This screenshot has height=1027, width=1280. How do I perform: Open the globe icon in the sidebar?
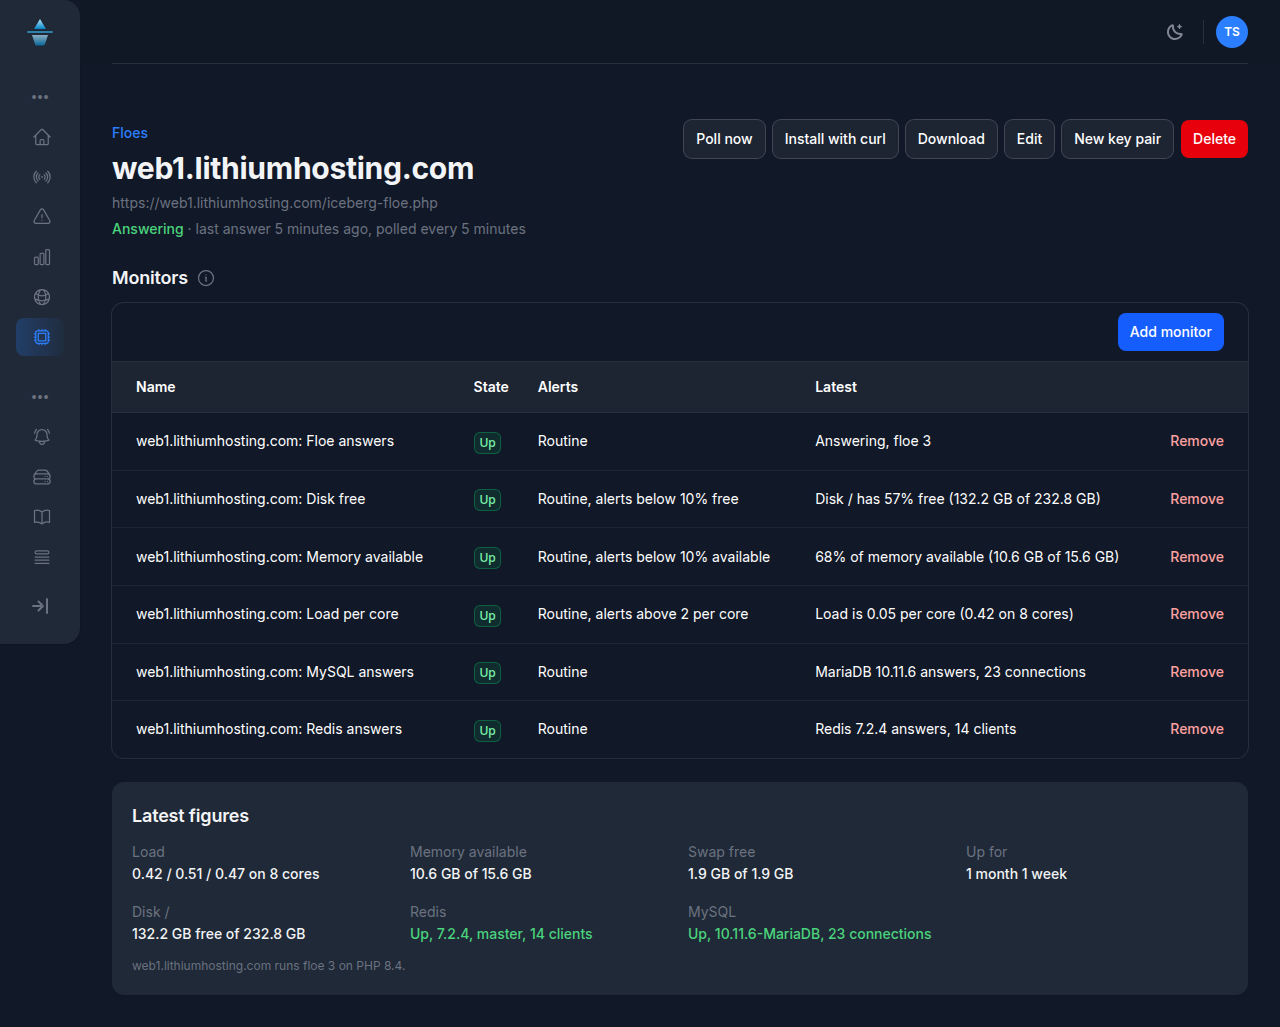41,297
